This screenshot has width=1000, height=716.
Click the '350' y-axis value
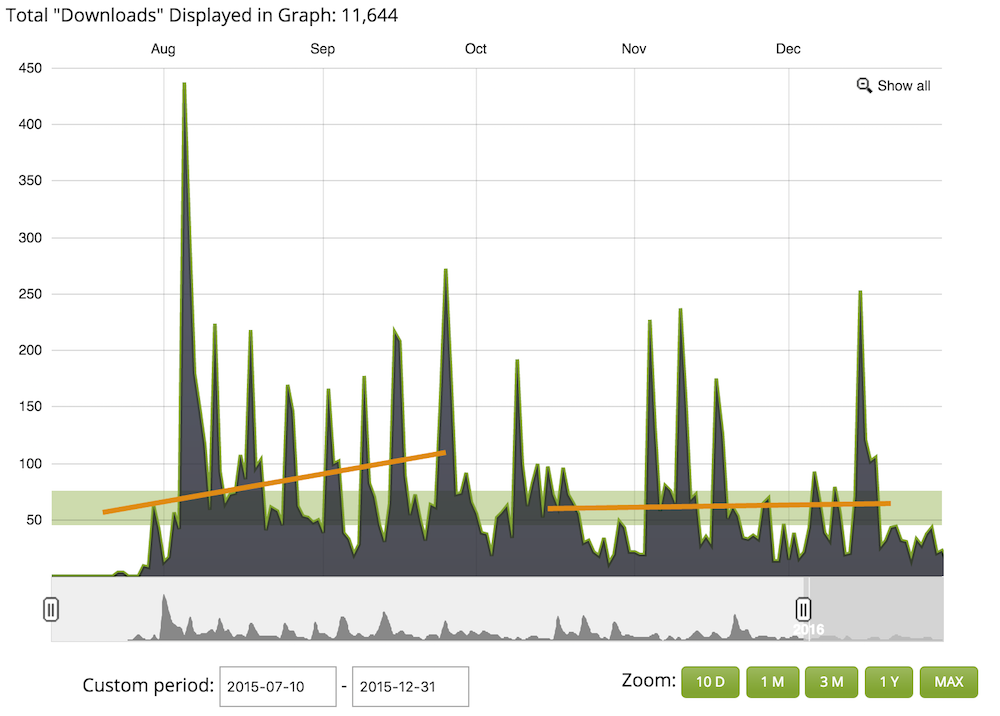[x=30, y=180]
